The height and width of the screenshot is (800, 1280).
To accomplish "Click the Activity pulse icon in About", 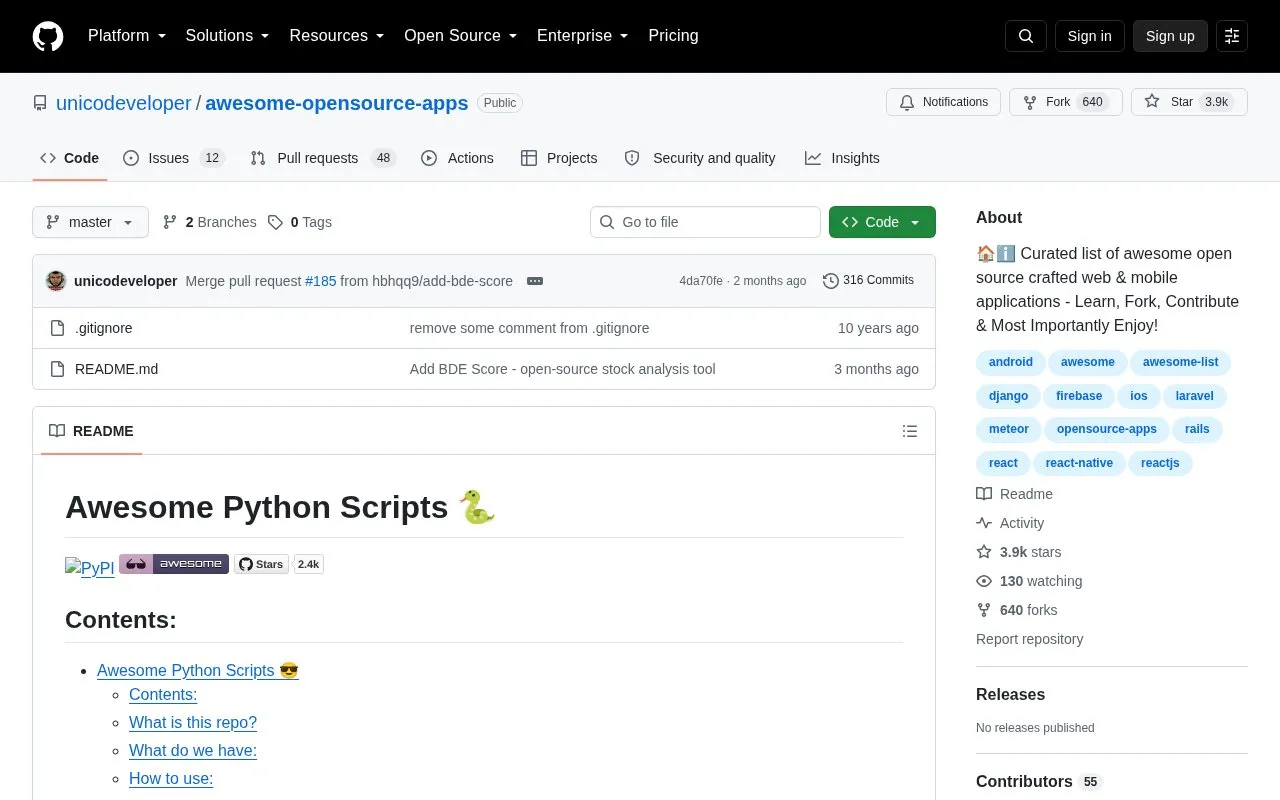I will [984, 523].
